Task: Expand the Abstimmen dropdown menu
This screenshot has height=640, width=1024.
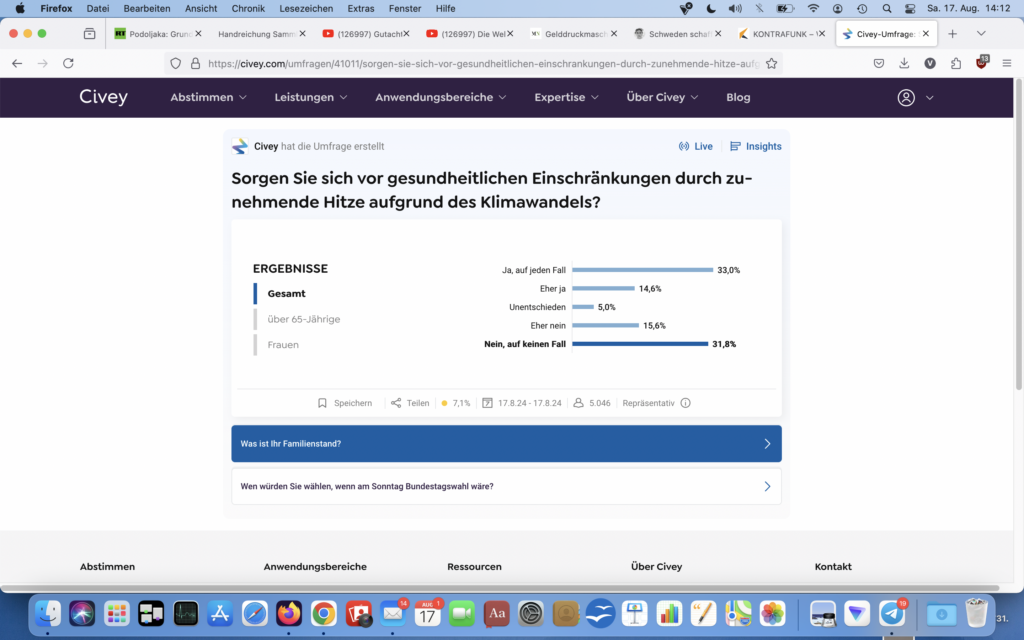Action: pos(208,98)
